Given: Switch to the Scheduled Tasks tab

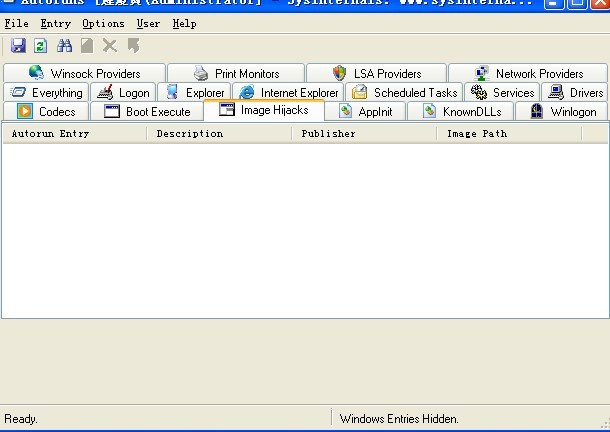Looking at the screenshot, I should click(404, 93).
